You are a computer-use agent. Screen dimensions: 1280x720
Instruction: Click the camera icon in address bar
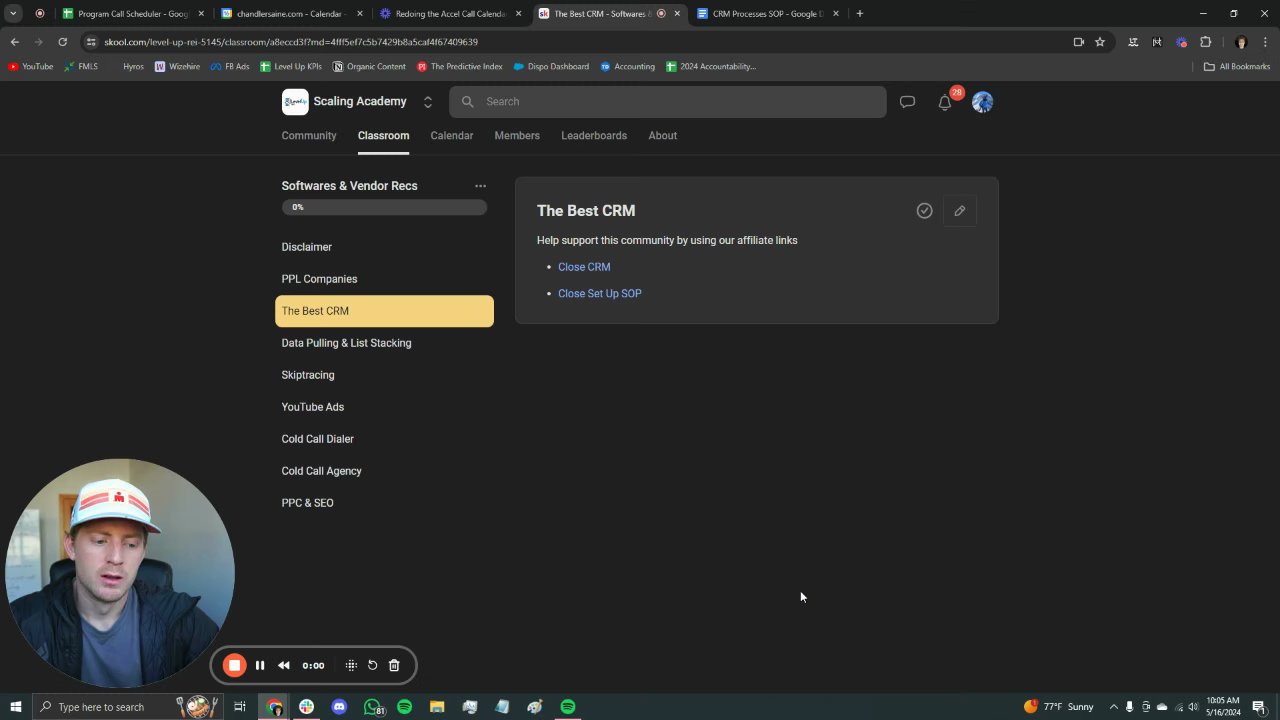point(1078,42)
